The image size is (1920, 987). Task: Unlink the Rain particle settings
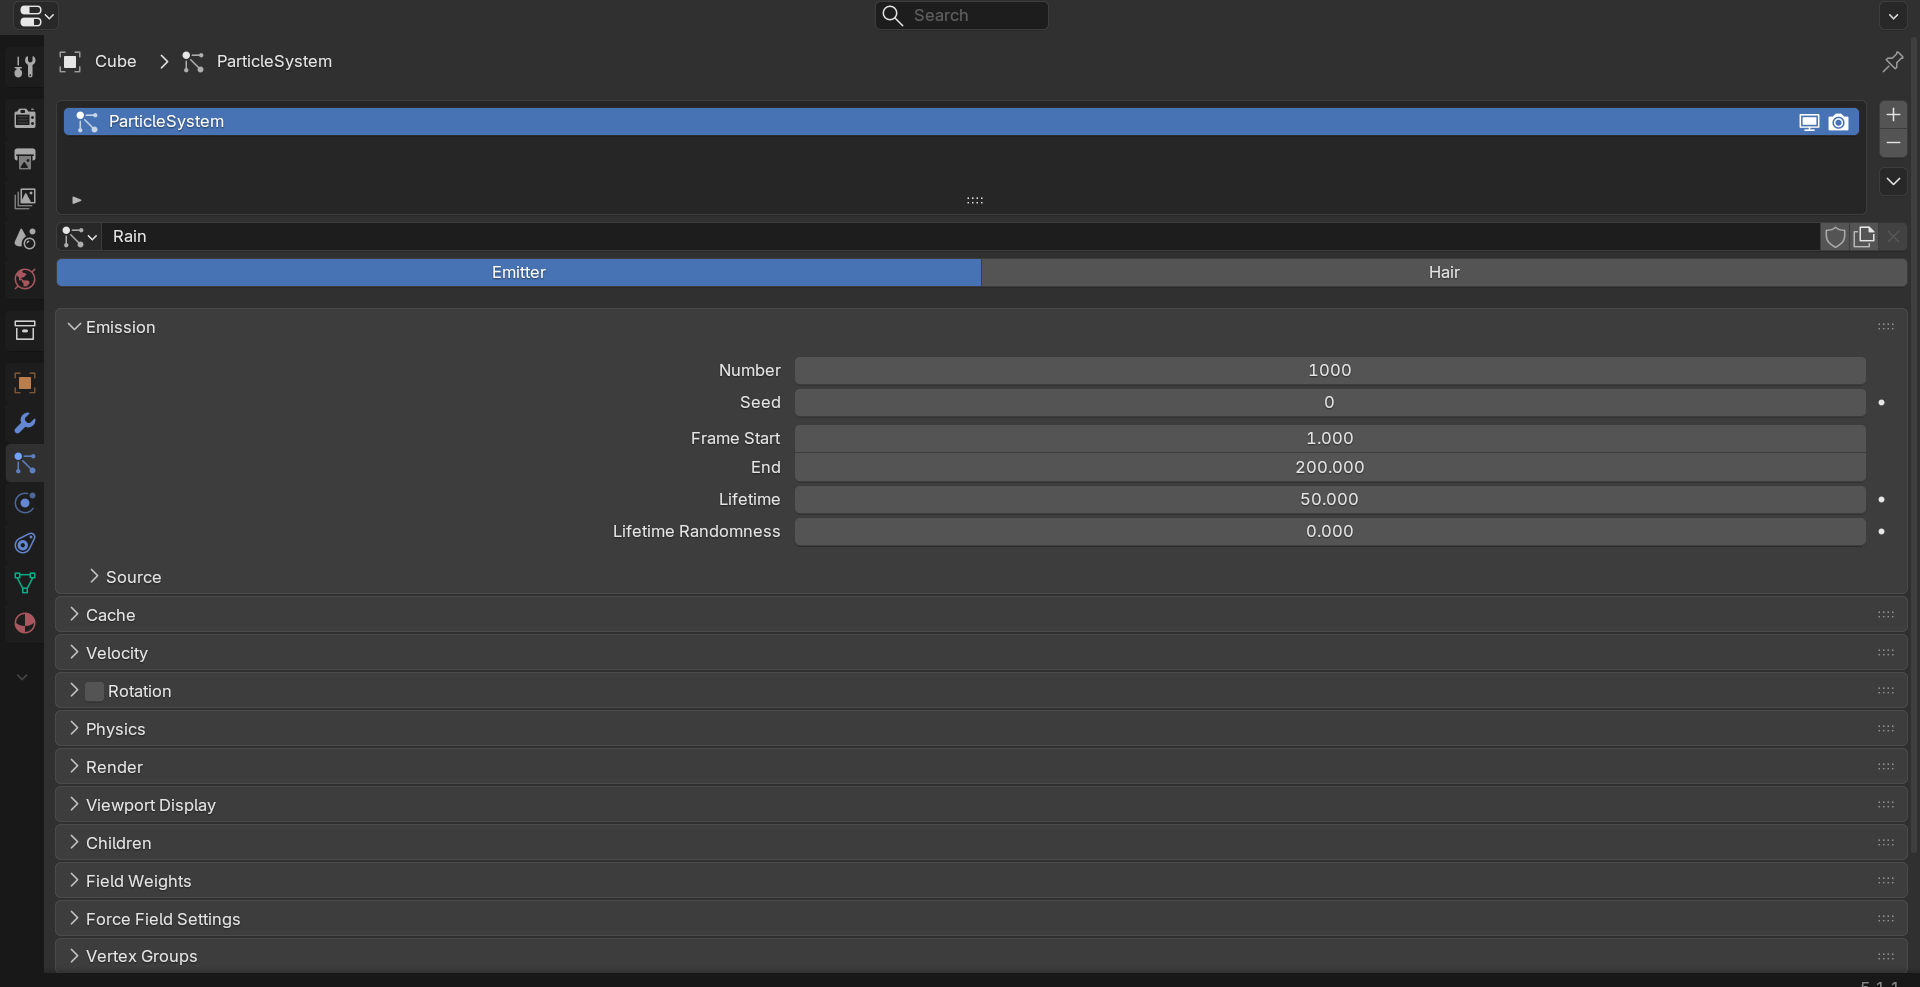[1893, 237]
